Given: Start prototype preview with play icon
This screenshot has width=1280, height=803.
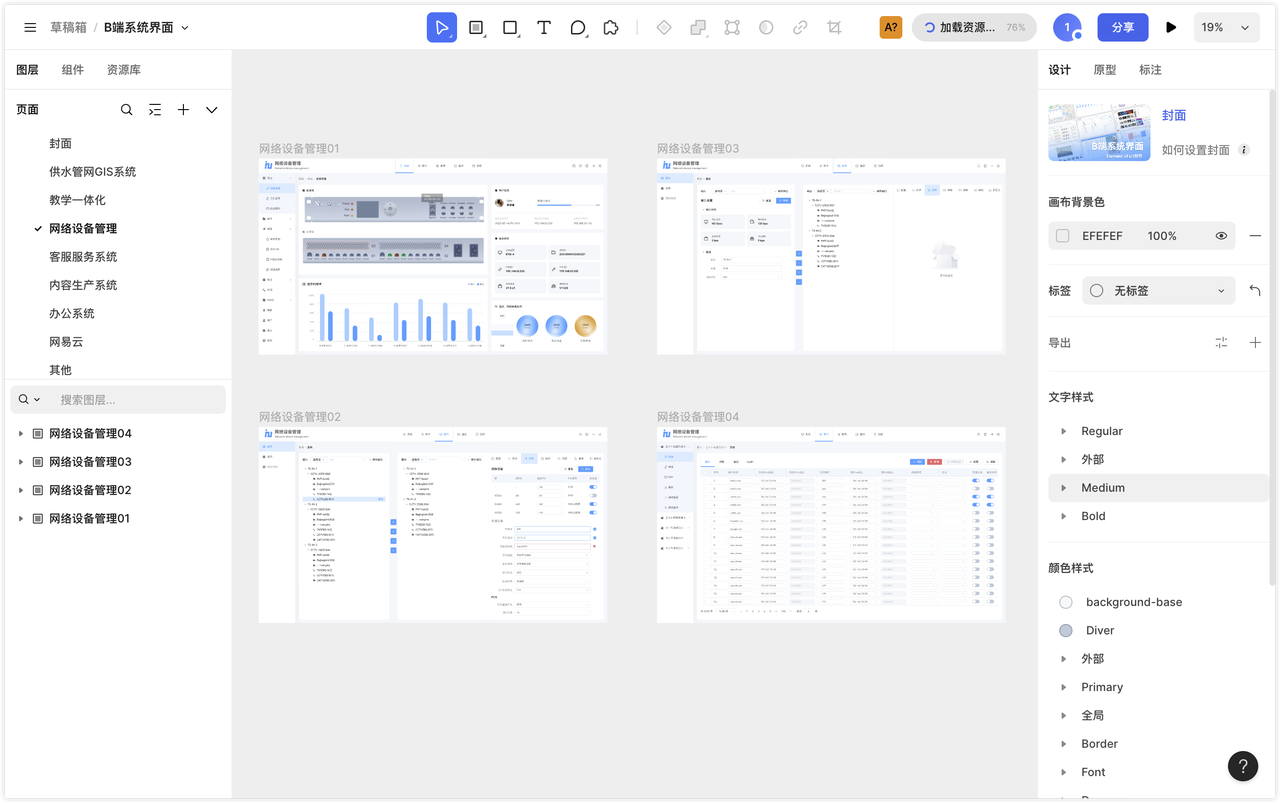Looking at the screenshot, I should pos(1171,28).
